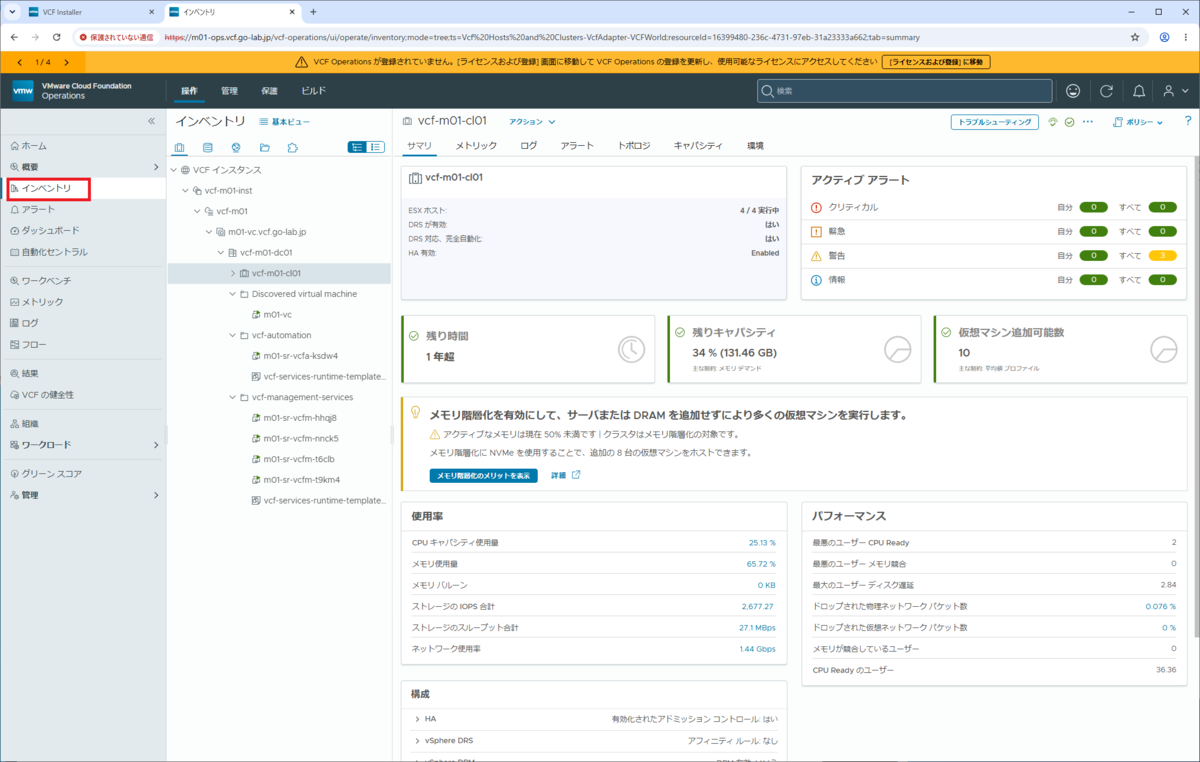Viewport: 1200px width, 762px height.
Task: Open the user account menu
Action: [x=1176, y=91]
